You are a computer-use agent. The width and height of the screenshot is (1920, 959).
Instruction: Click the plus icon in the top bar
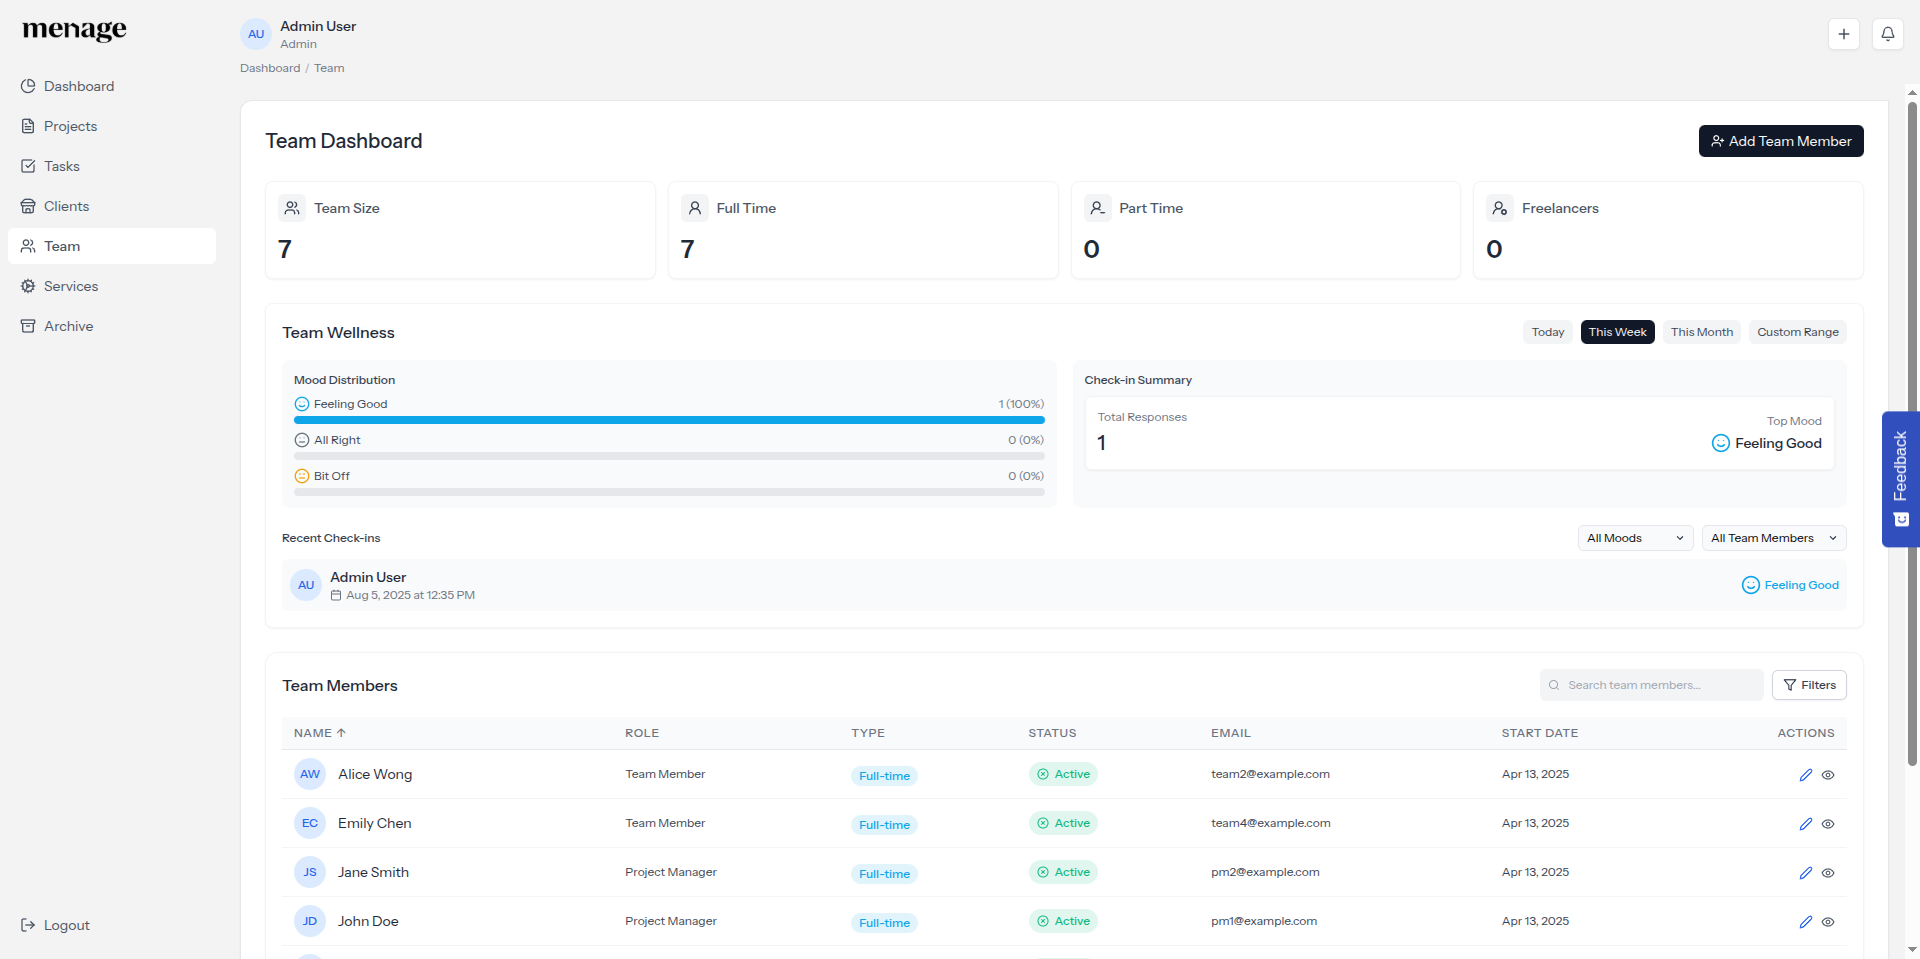(1844, 33)
